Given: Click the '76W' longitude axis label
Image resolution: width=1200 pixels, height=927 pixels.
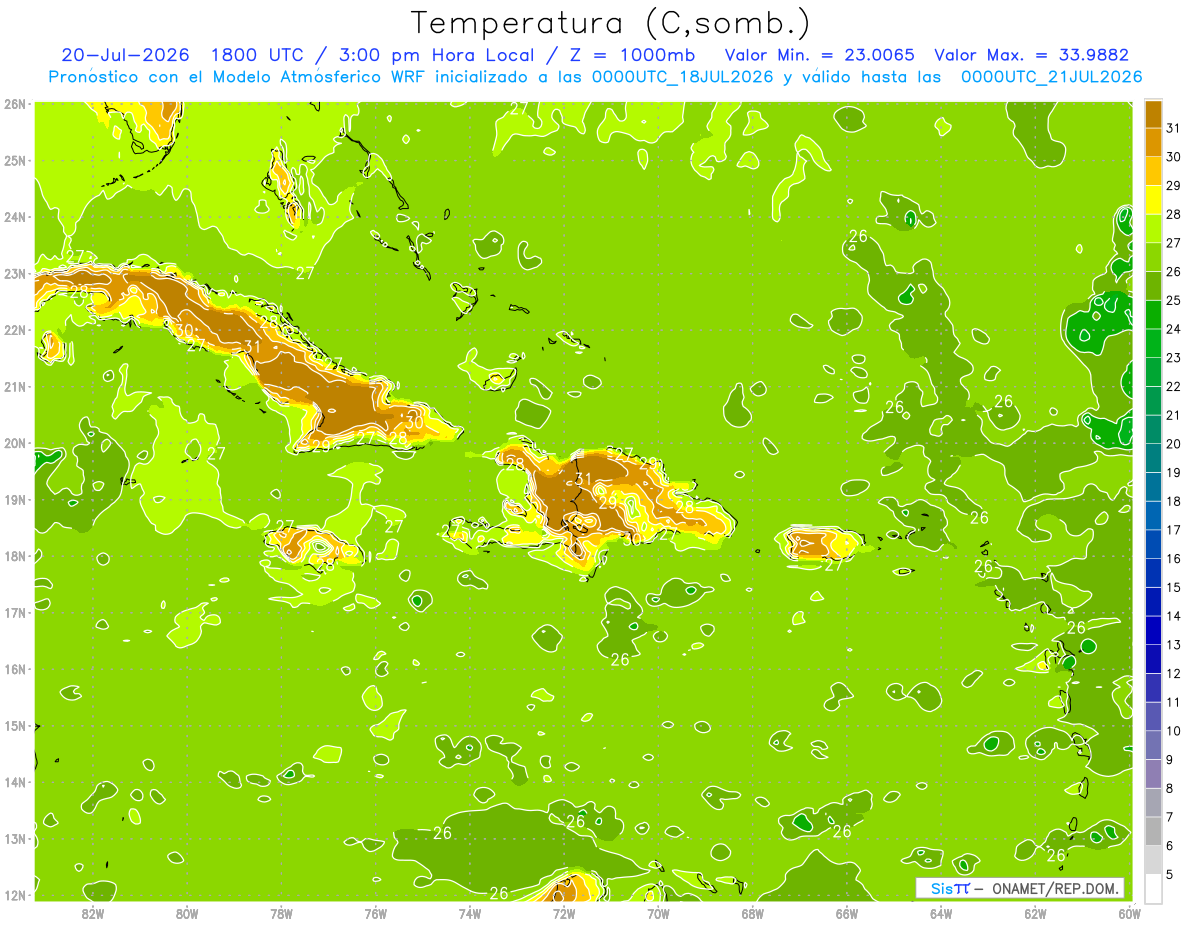Looking at the screenshot, I should pyautogui.click(x=375, y=914).
